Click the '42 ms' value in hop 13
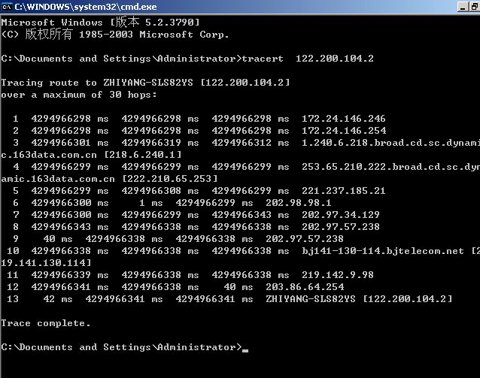The height and width of the screenshot is (378, 480). click(58, 299)
